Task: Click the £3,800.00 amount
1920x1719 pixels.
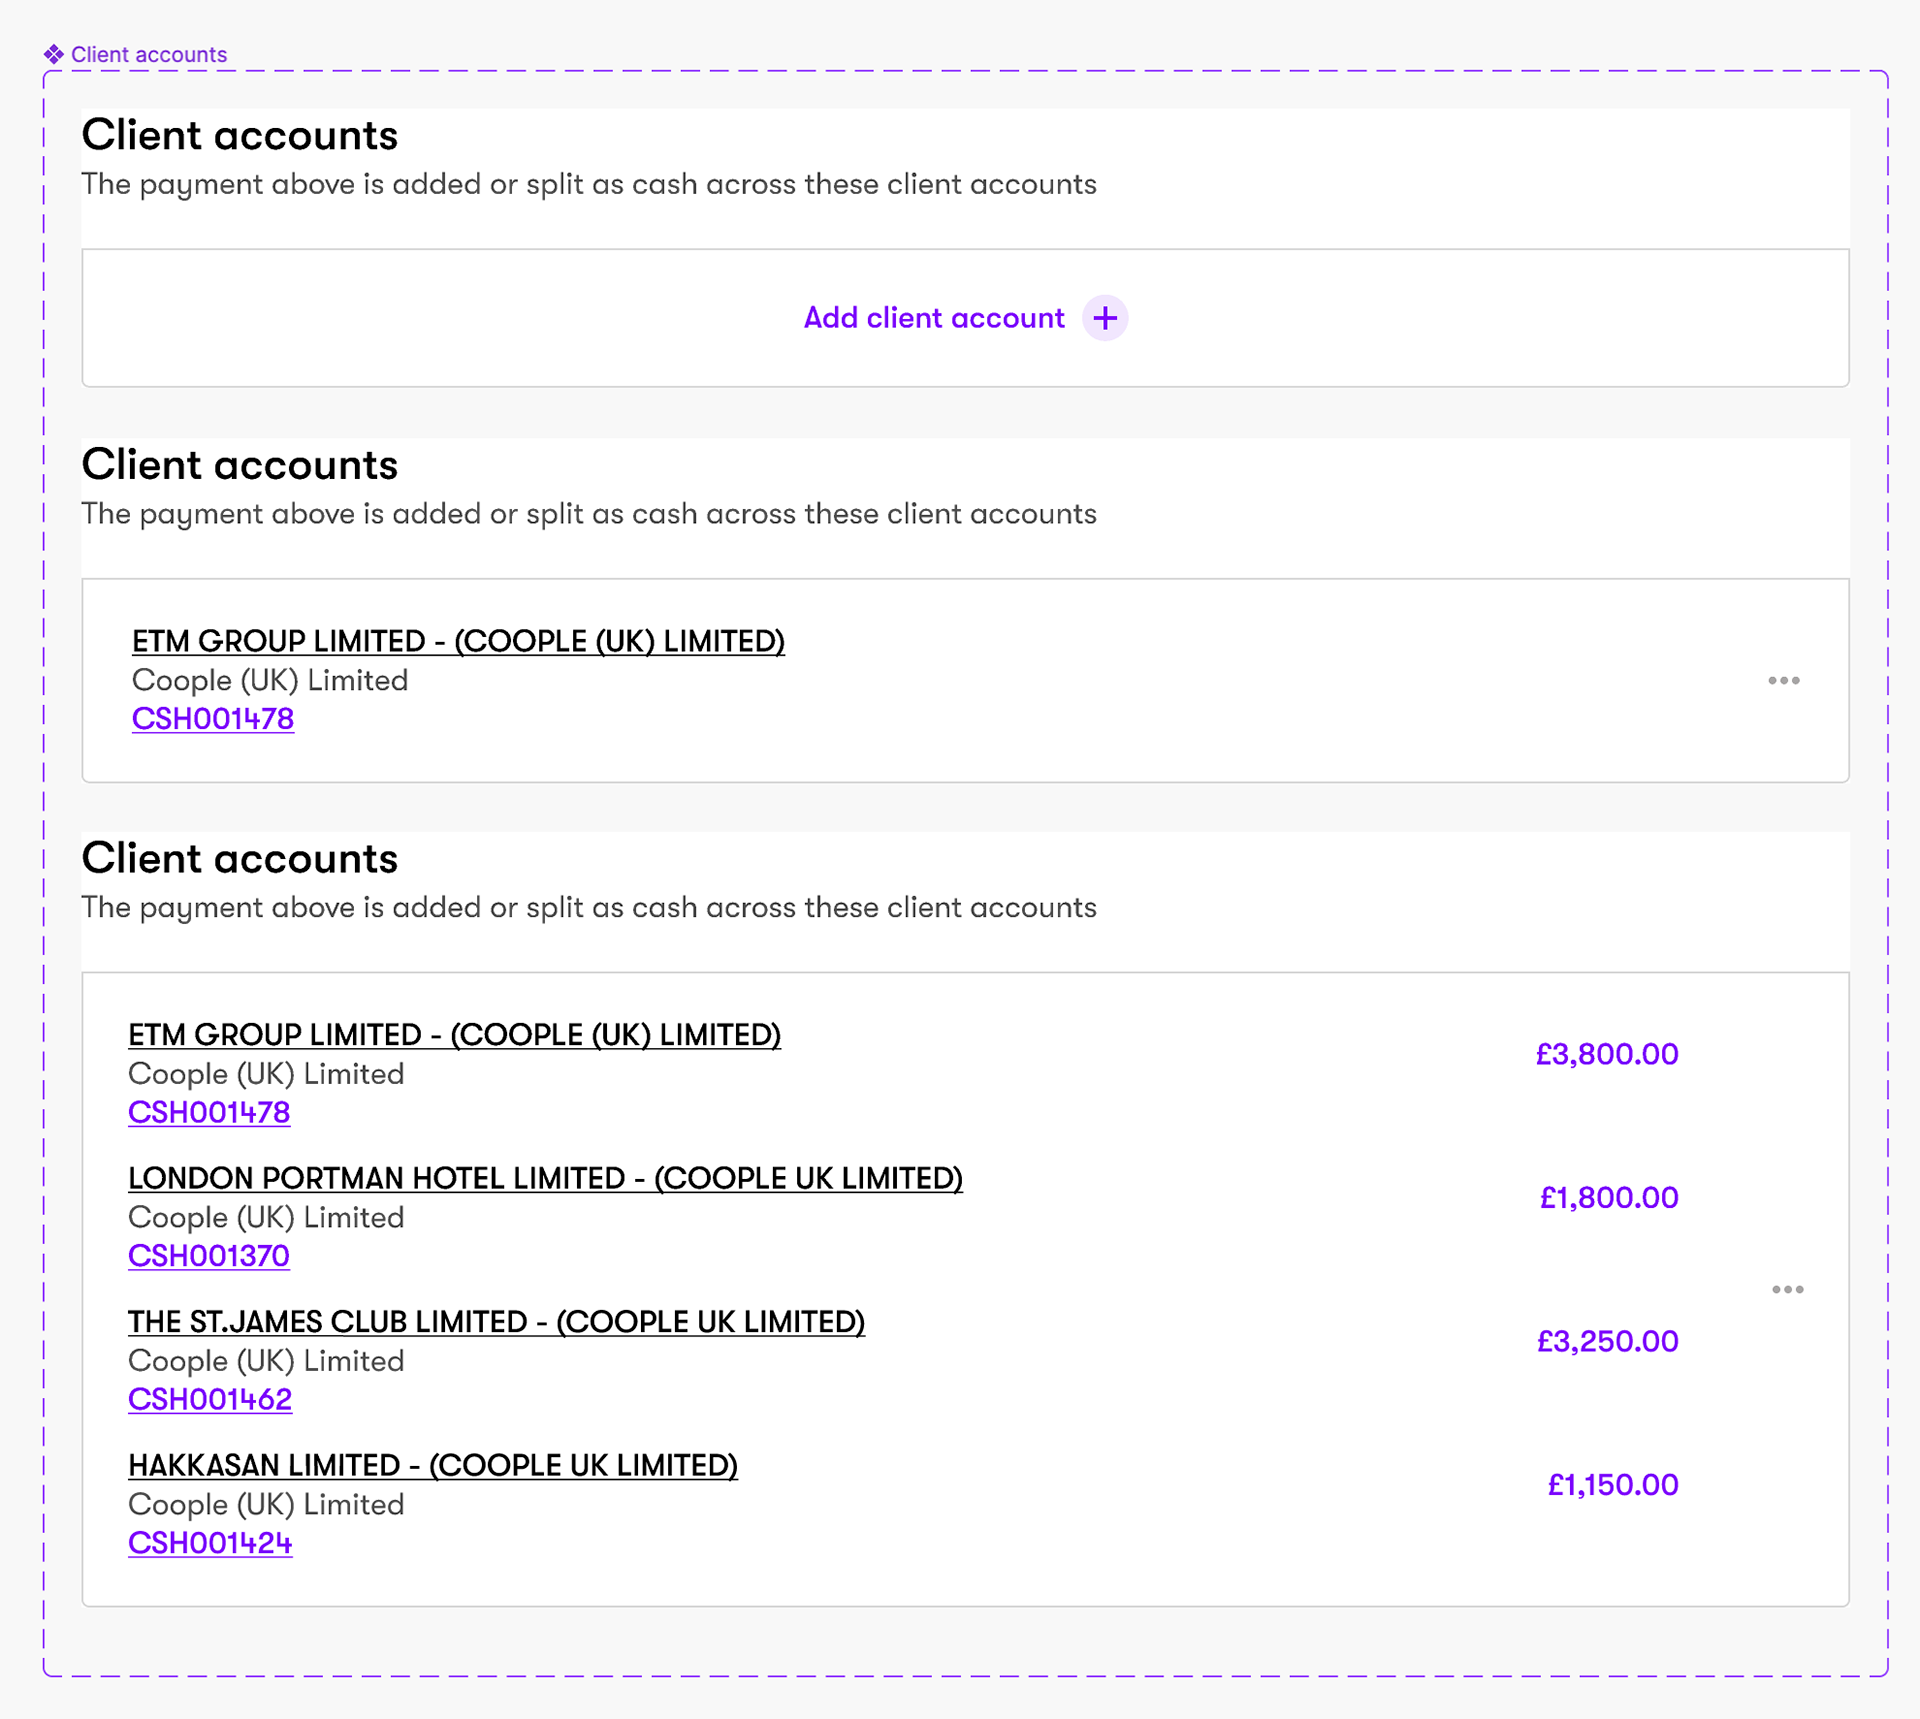Action: (1607, 1054)
